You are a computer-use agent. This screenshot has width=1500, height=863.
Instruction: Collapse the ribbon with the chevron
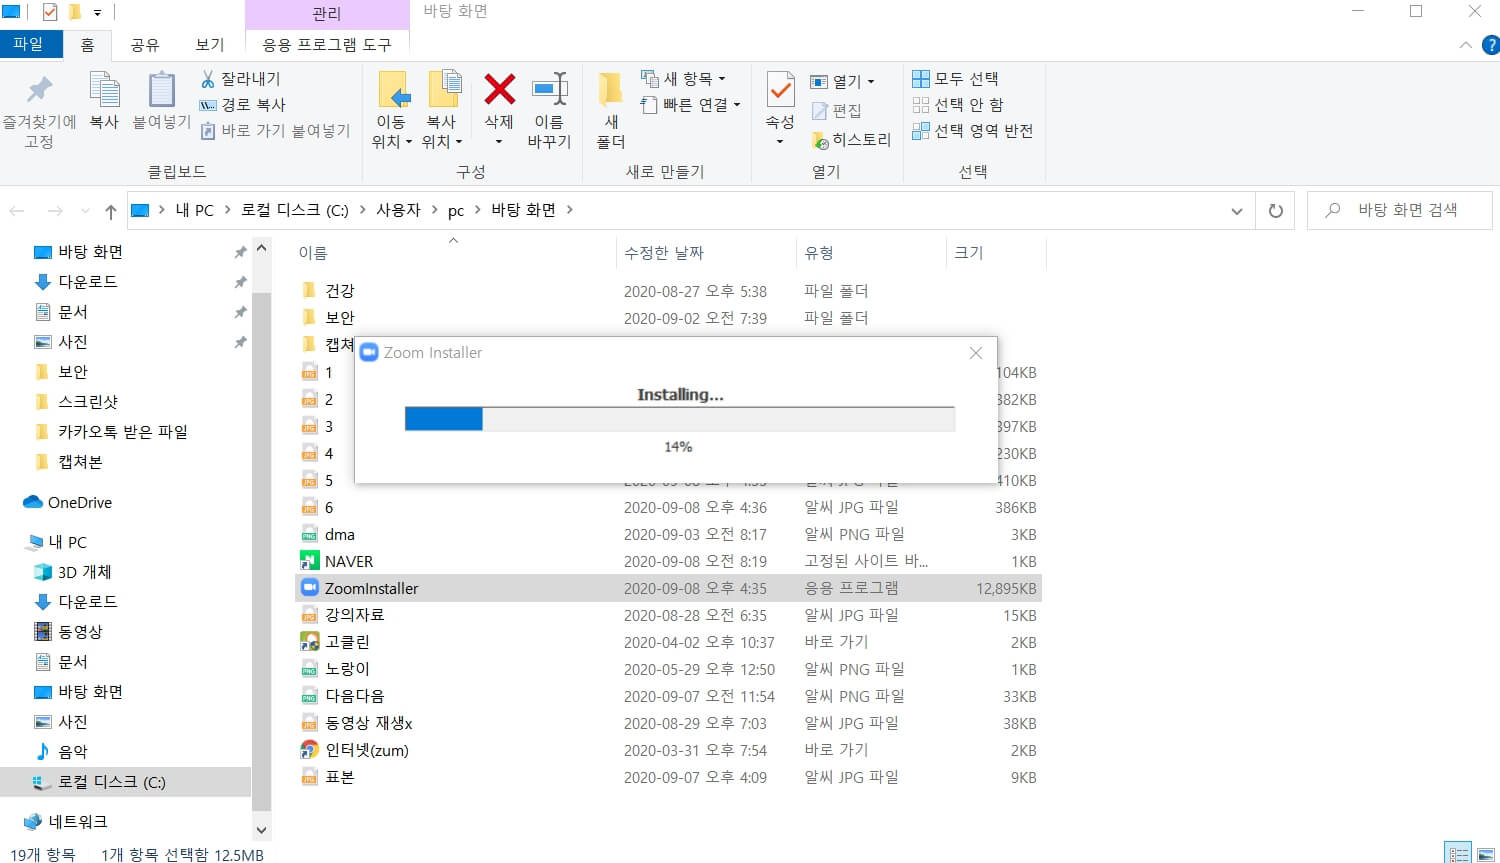pyautogui.click(x=1465, y=45)
